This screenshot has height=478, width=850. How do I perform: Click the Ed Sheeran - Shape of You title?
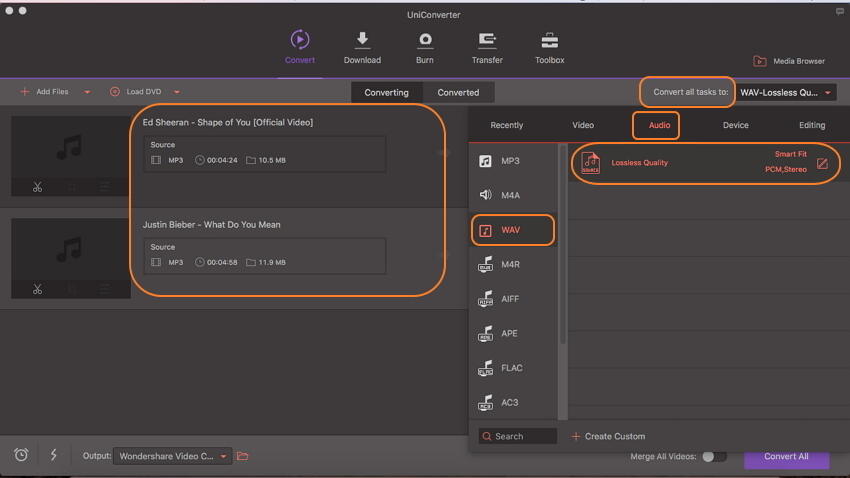(228, 122)
